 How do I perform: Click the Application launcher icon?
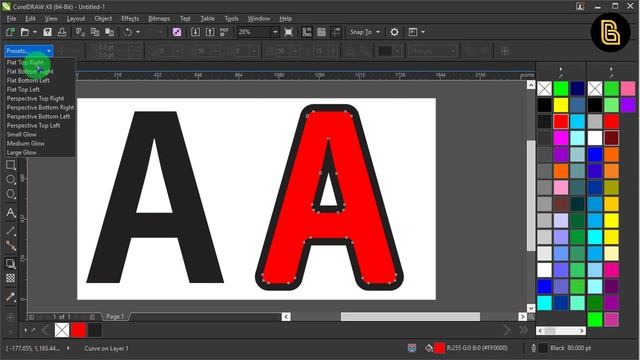tap(413, 32)
